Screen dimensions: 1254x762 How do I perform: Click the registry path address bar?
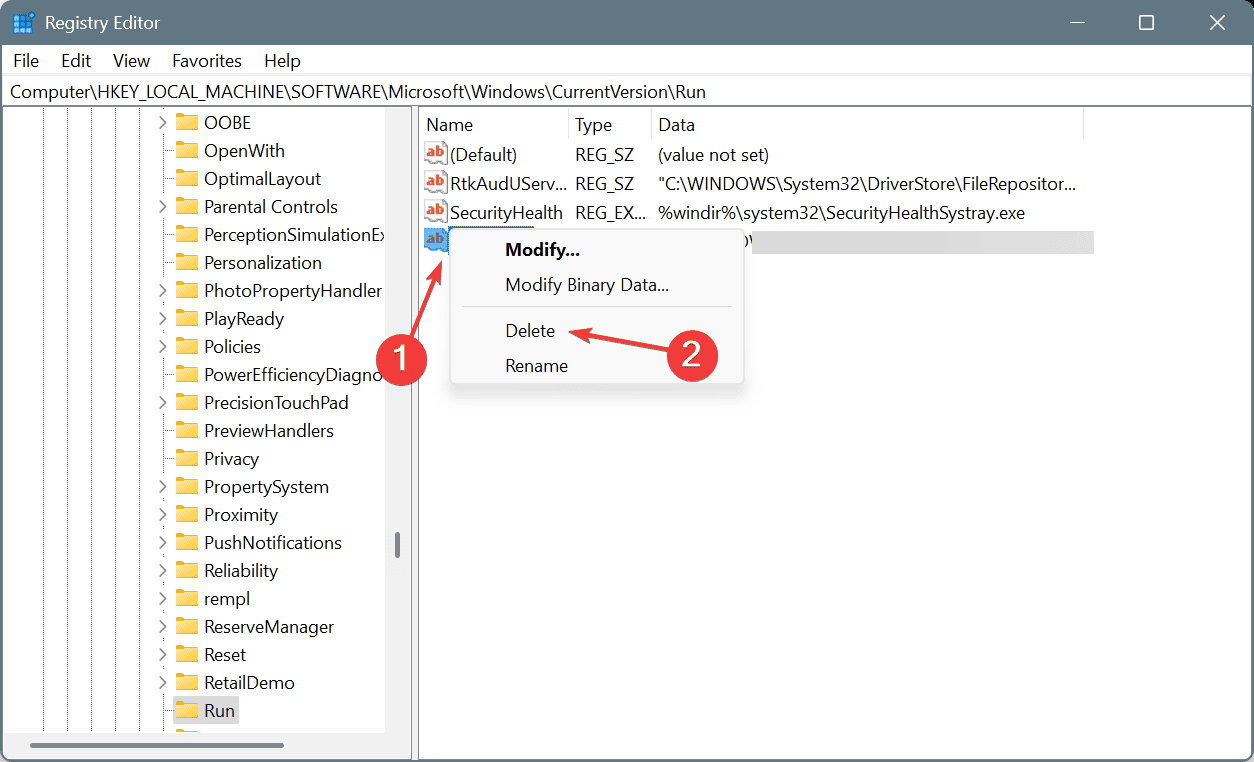tap(627, 92)
